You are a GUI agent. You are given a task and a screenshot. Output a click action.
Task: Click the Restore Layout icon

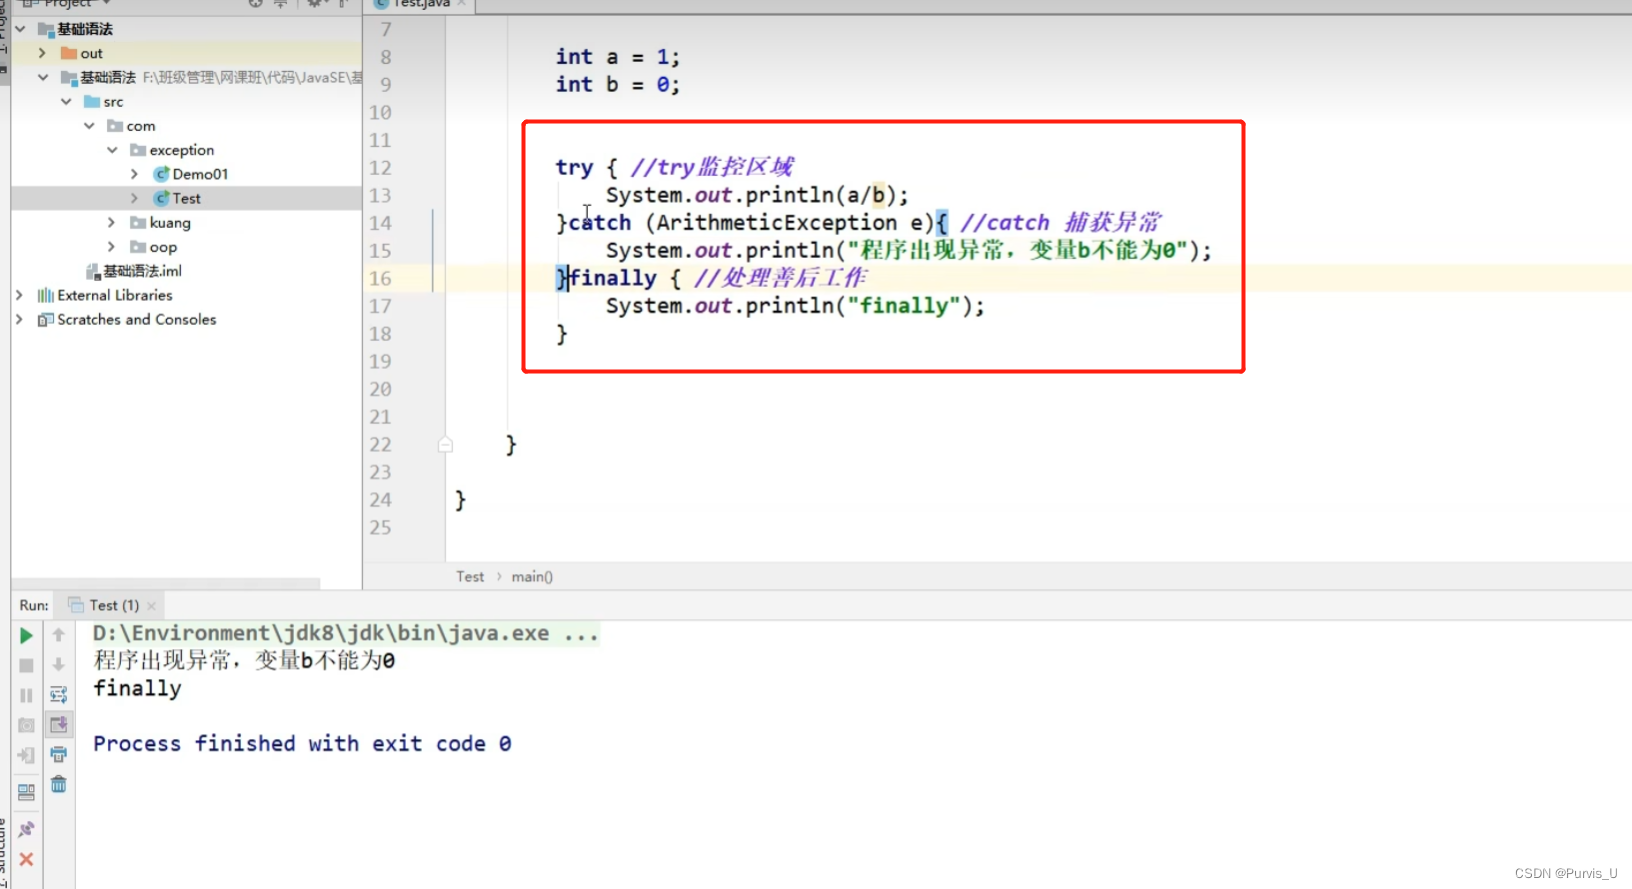pyautogui.click(x=26, y=792)
